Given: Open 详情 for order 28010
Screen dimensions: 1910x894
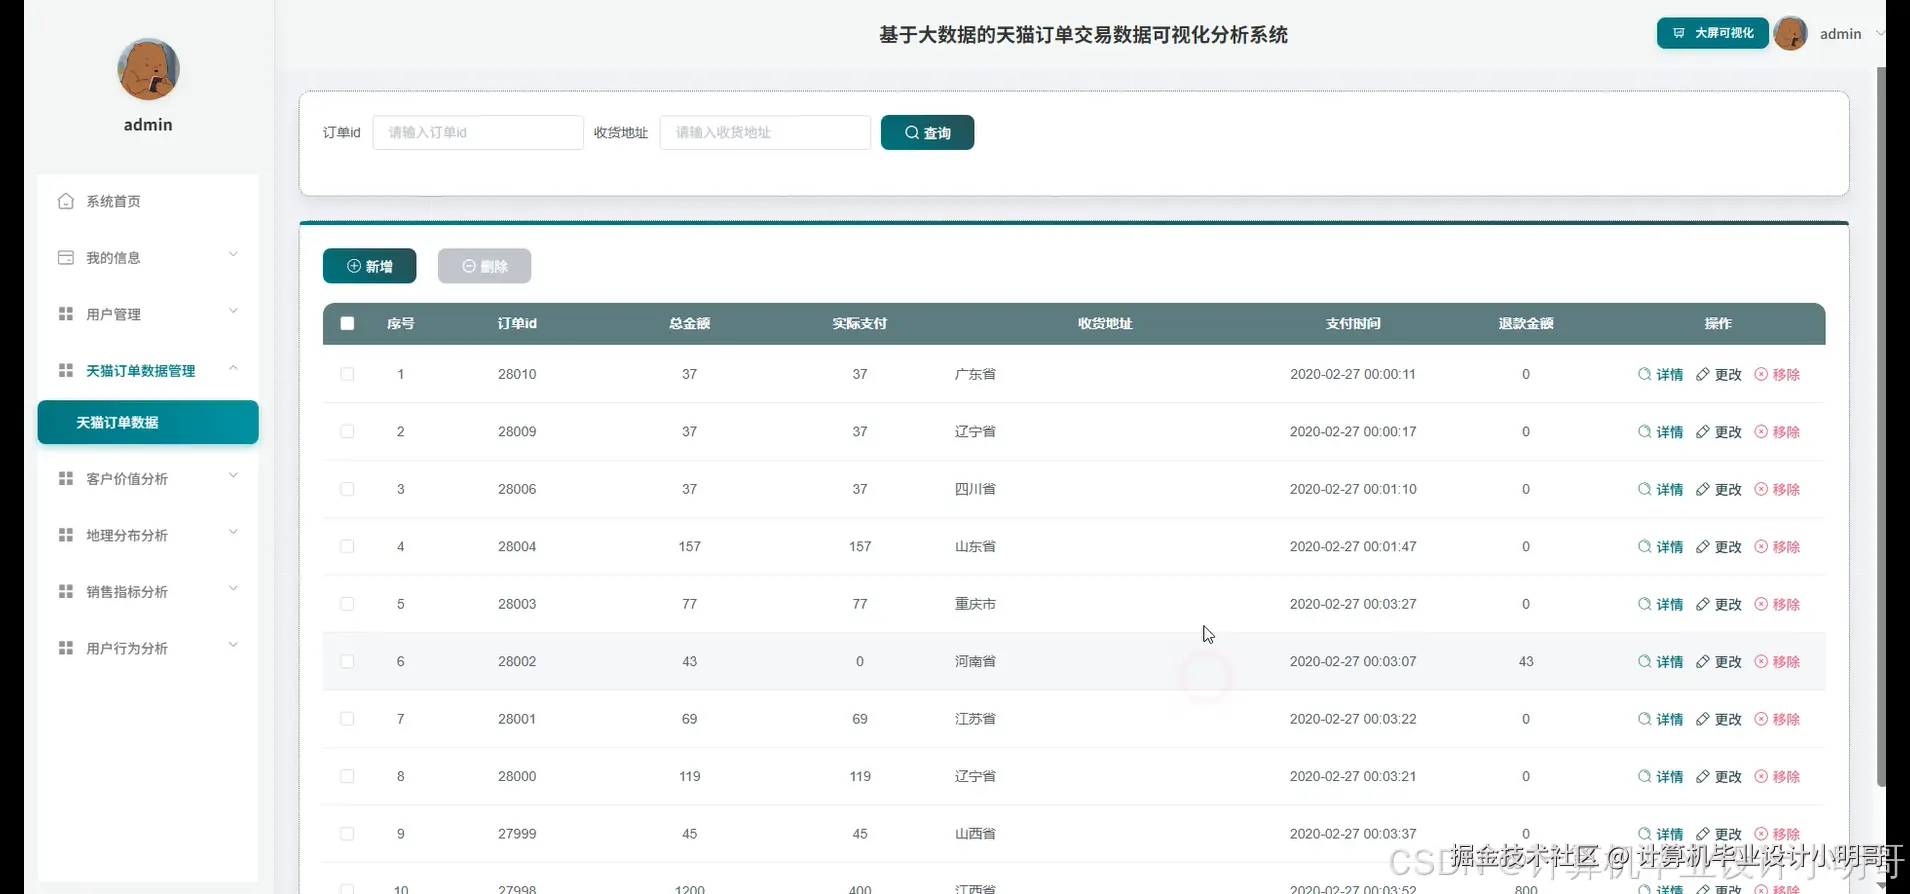Looking at the screenshot, I should 1661,374.
